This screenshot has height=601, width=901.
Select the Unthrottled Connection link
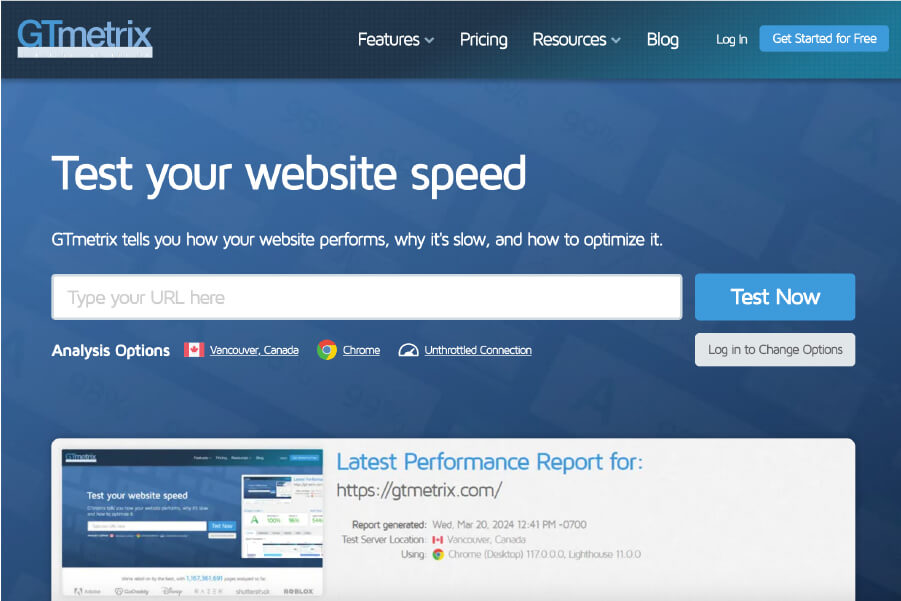[478, 350]
